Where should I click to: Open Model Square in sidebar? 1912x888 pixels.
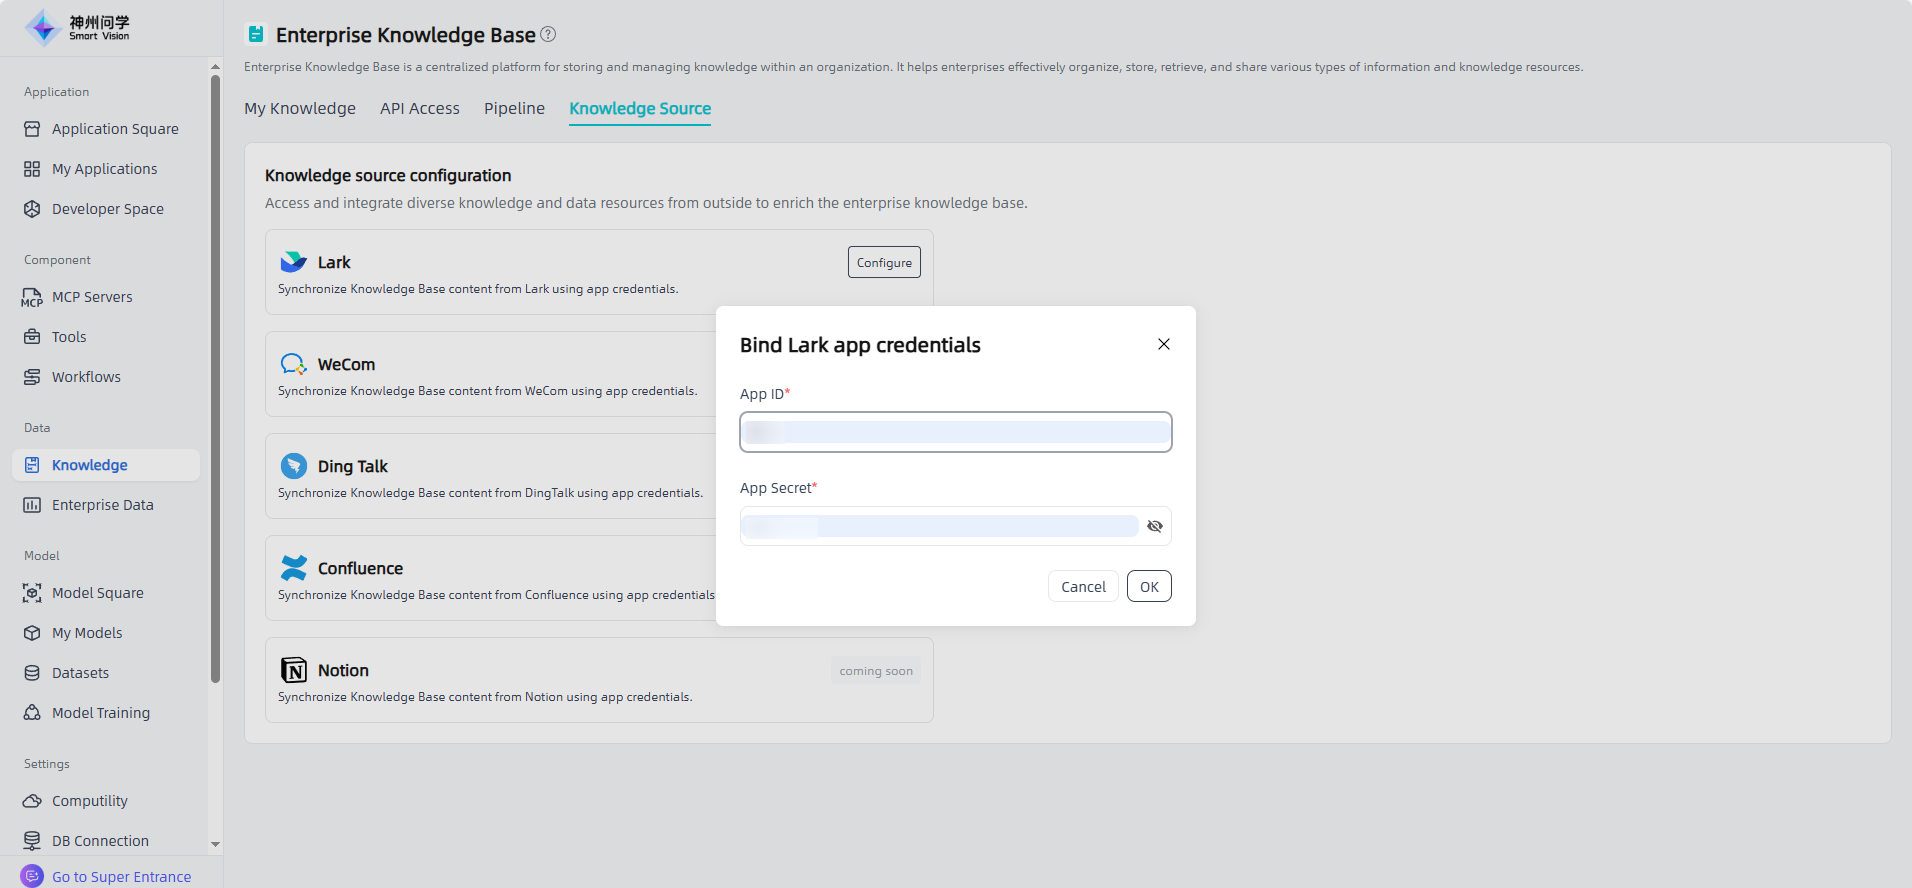pos(97,593)
